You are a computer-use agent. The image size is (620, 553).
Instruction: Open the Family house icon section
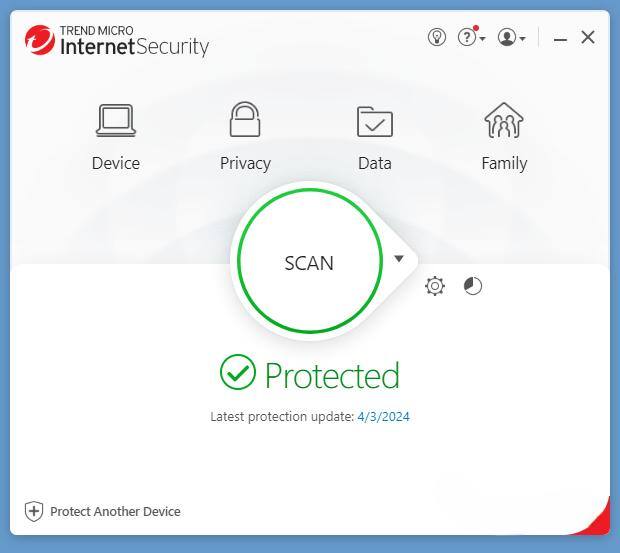click(504, 121)
